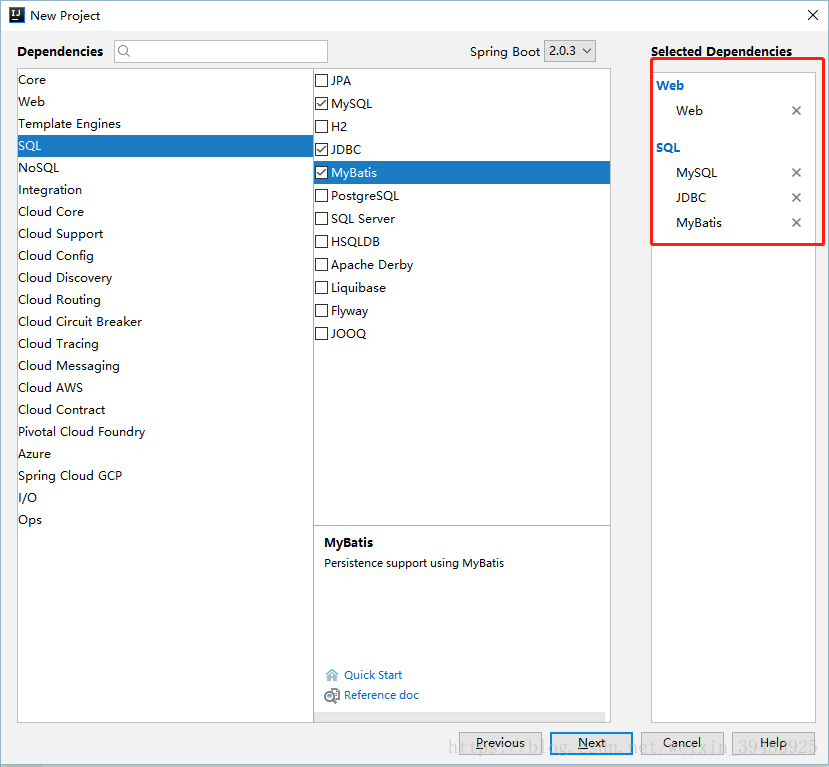Viewport: 829px width, 767px height.
Task: Select Cloud Messaging category
Action: click(x=165, y=366)
